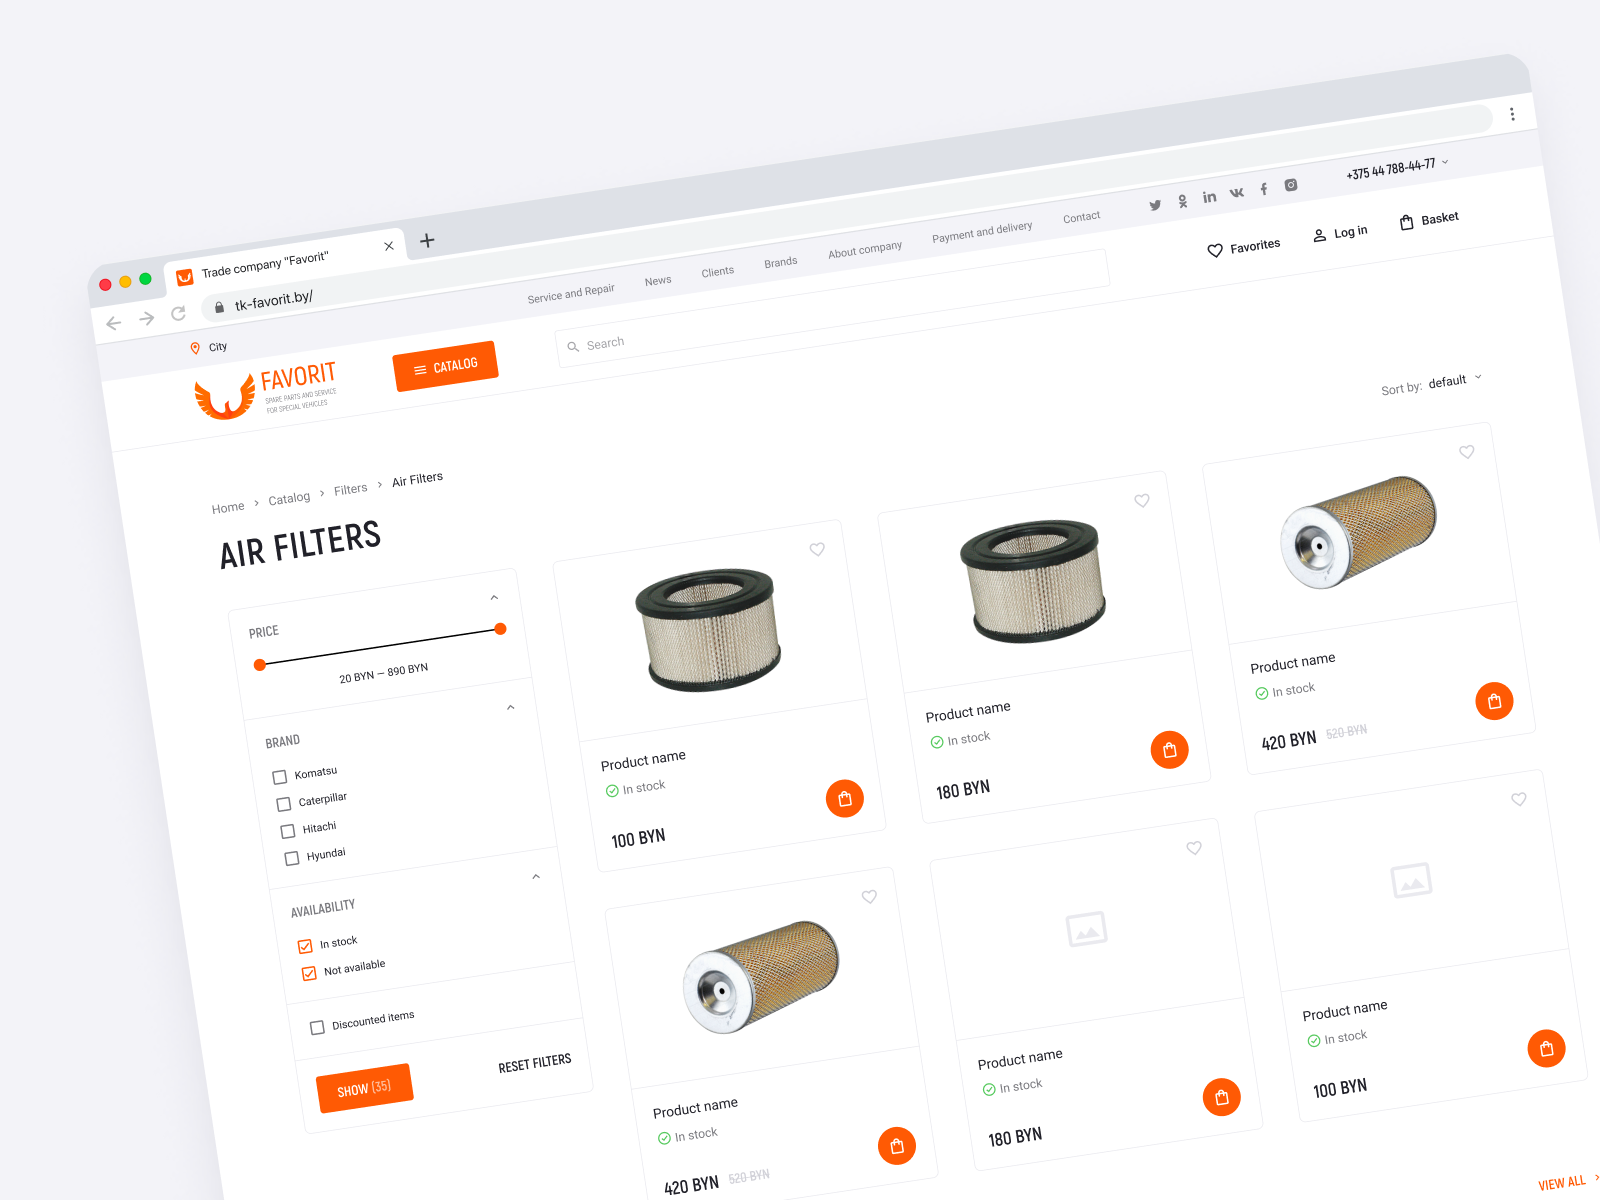Viewport: 1600px width, 1200px height.
Task: Open the Instagram social icon
Action: point(1291,185)
